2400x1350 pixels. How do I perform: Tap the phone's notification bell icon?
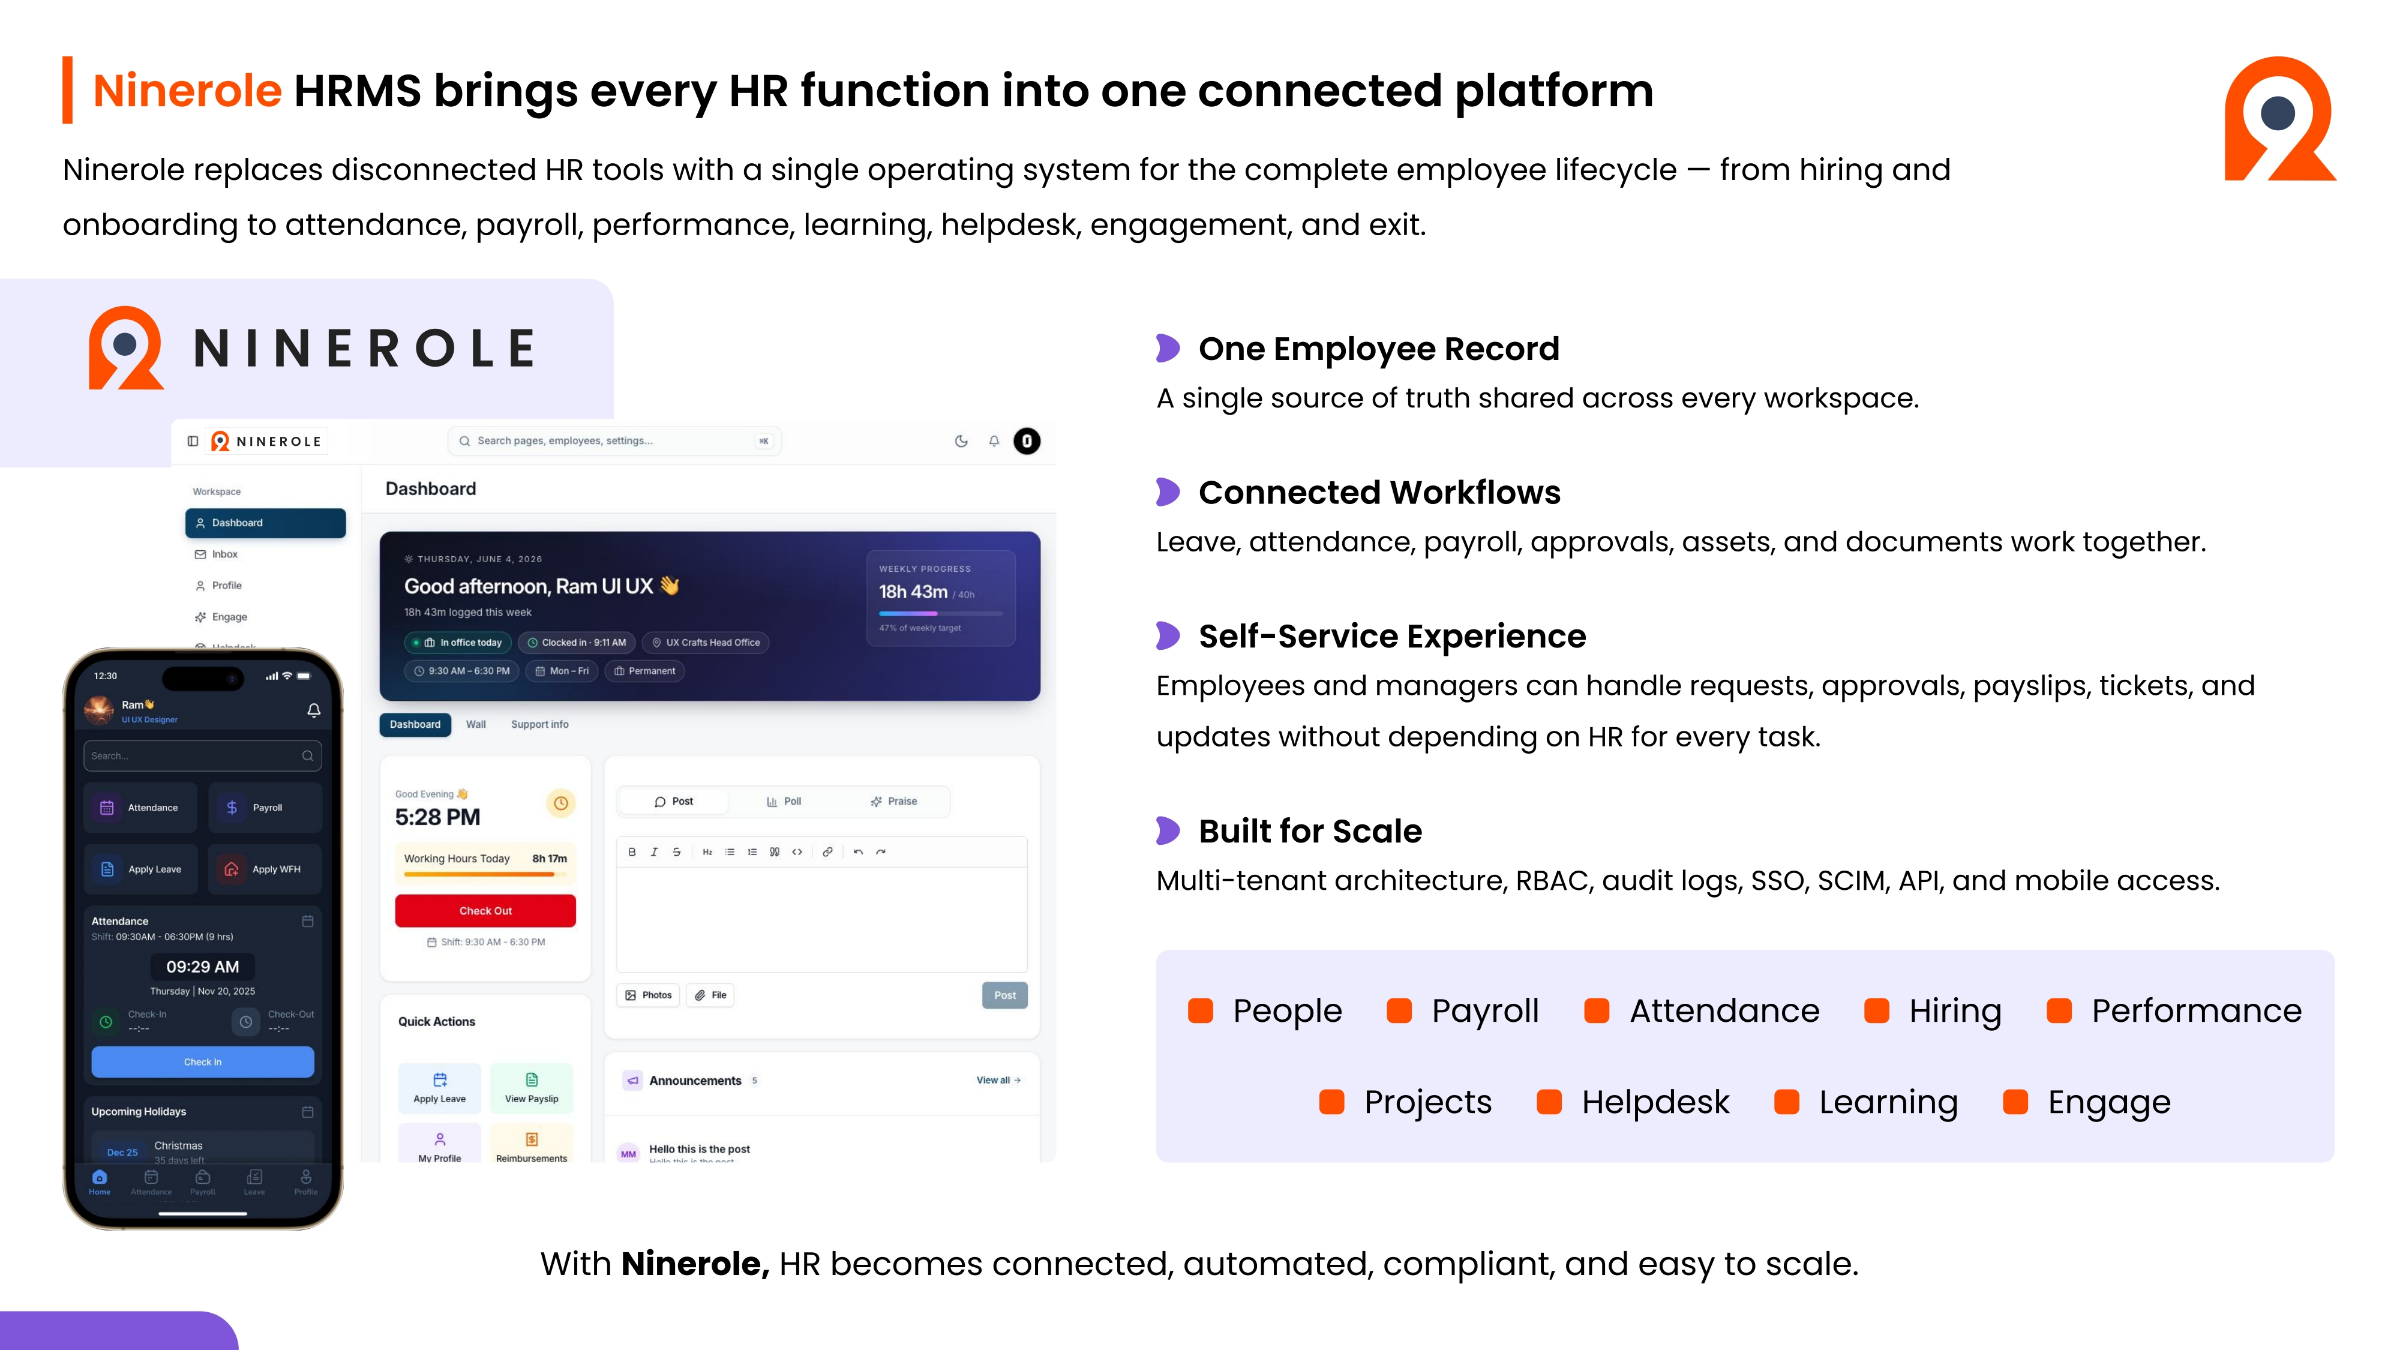coord(314,710)
